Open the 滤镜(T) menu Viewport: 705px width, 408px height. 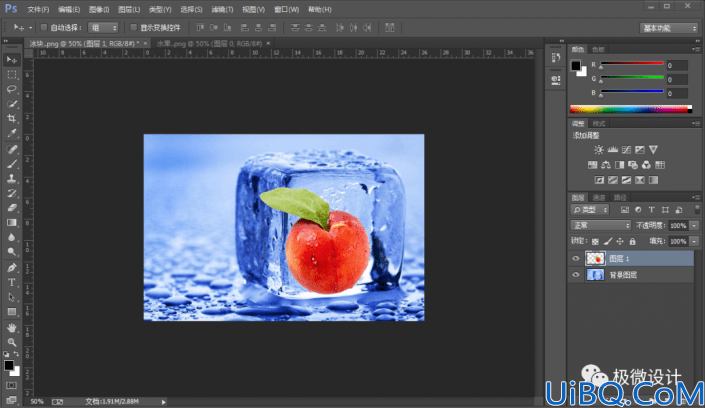click(x=222, y=9)
